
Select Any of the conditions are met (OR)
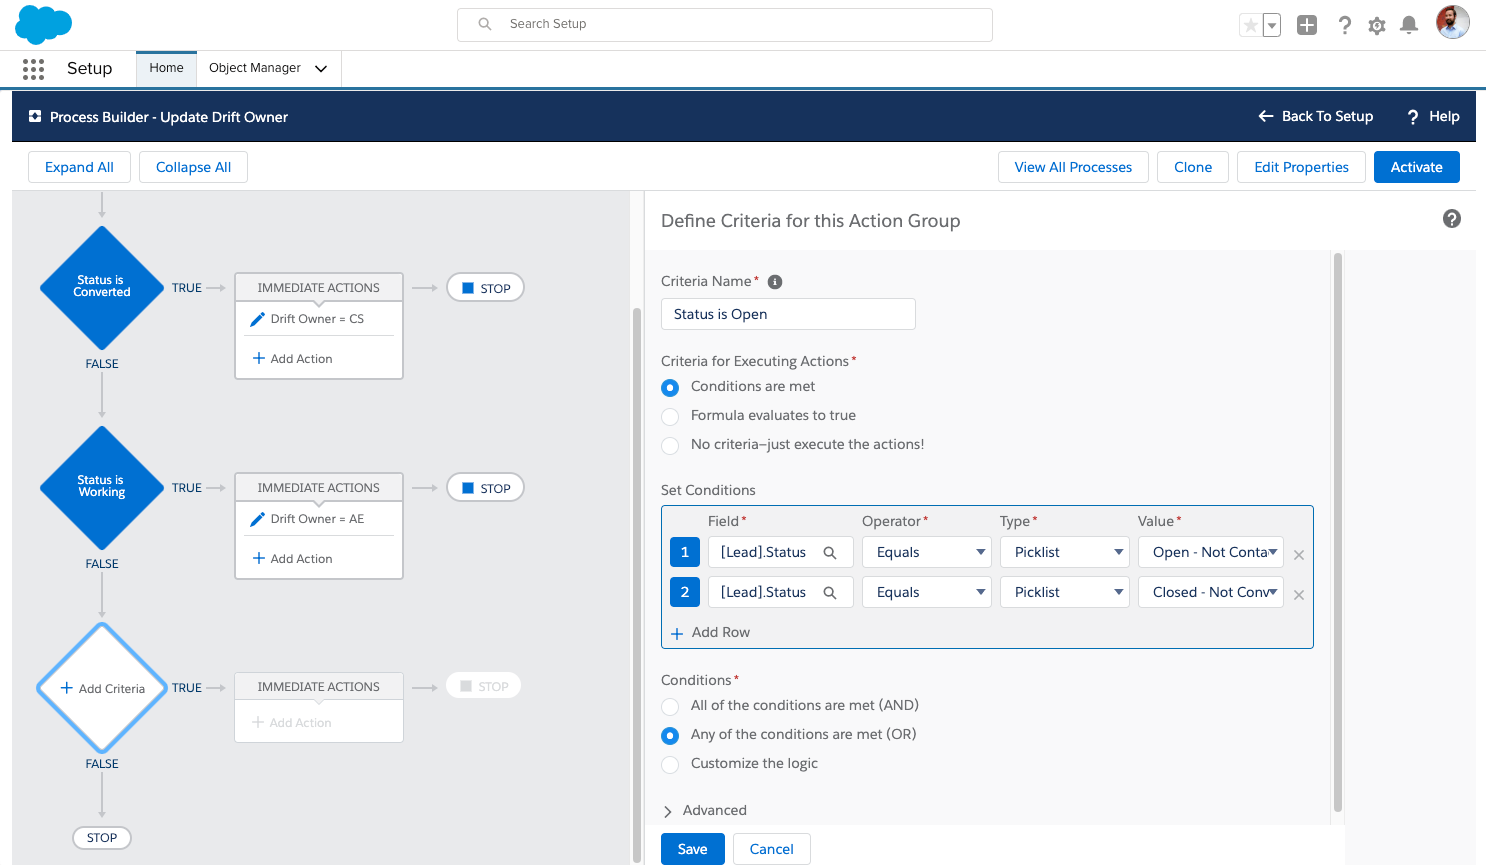[670, 735]
